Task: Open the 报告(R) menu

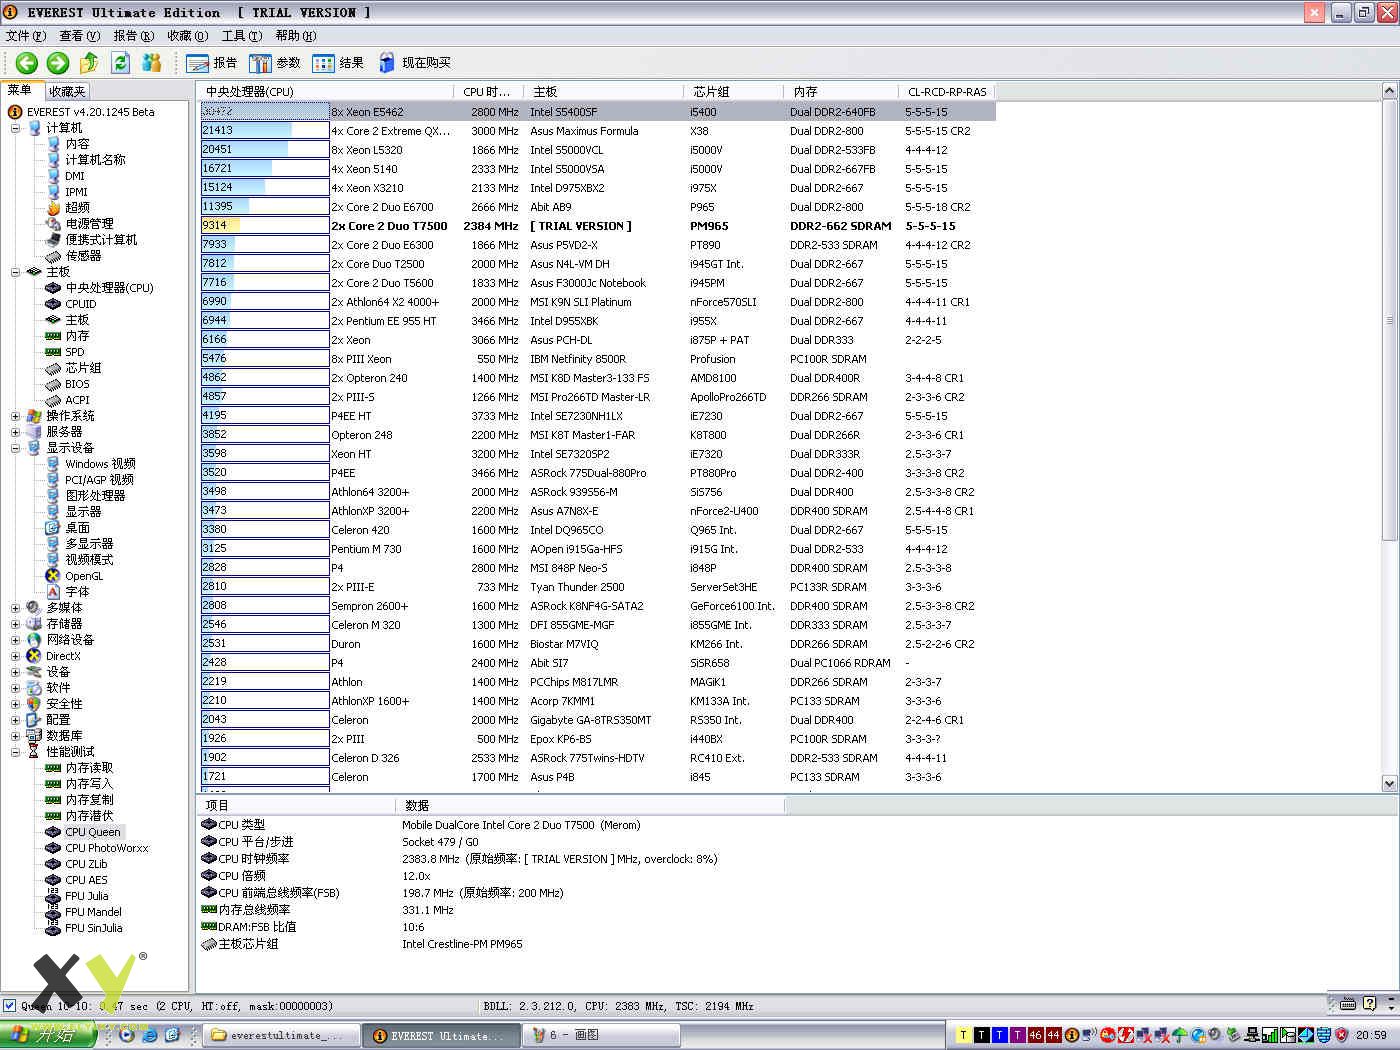Action: (x=134, y=36)
